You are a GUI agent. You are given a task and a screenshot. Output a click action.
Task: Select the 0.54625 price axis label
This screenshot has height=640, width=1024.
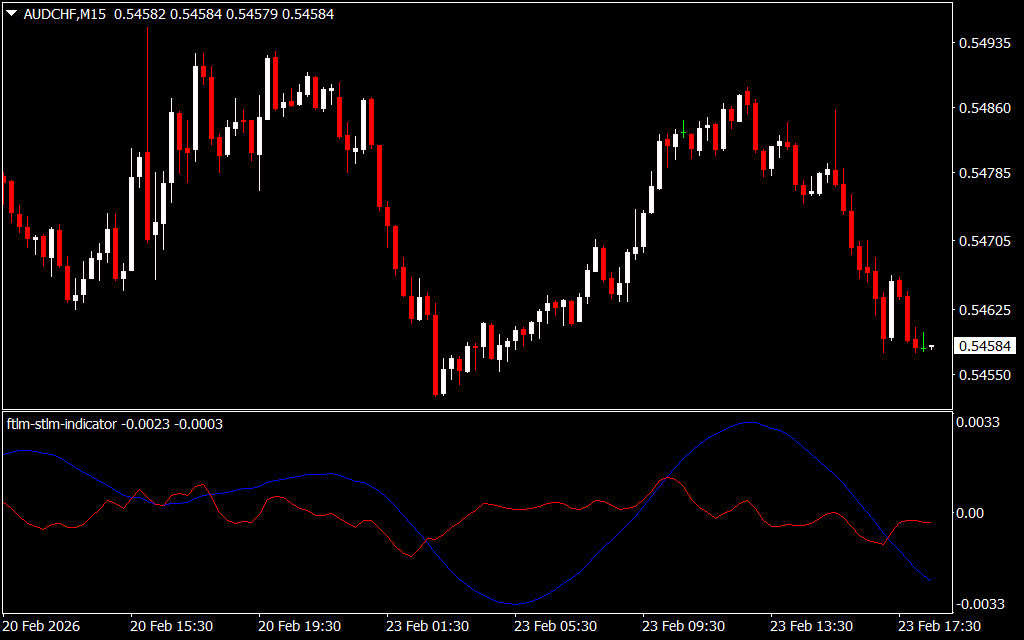[x=985, y=310]
